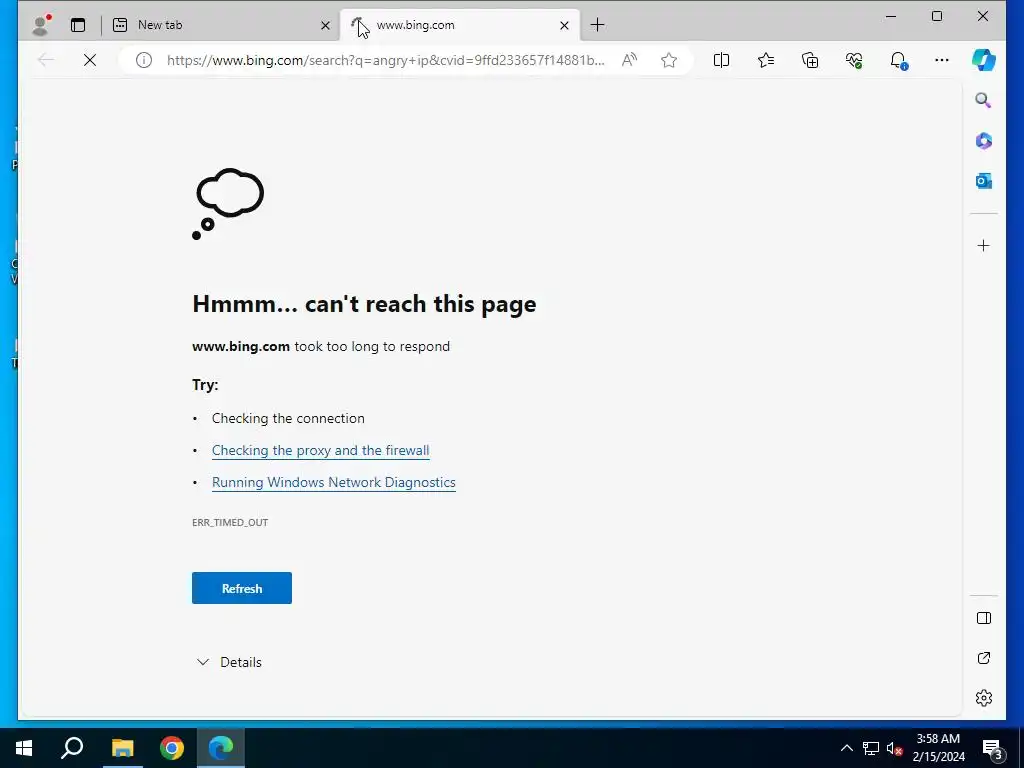Click the address bar URL field
The height and width of the screenshot is (768, 1024).
coord(385,60)
